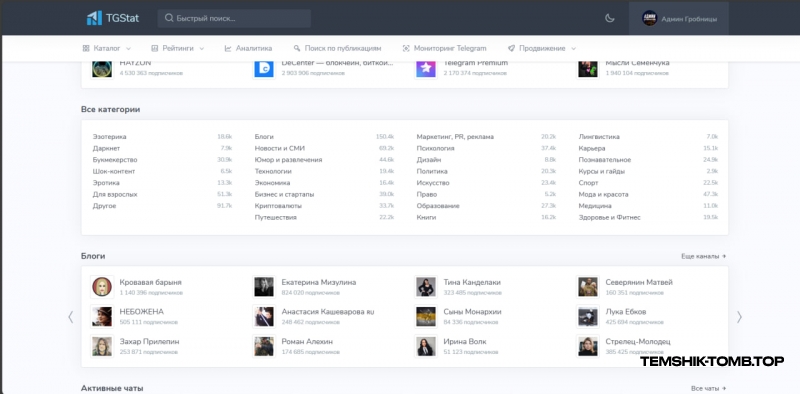
Task: Open Кровавая барыня channel avatar
Action: (102, 287)
